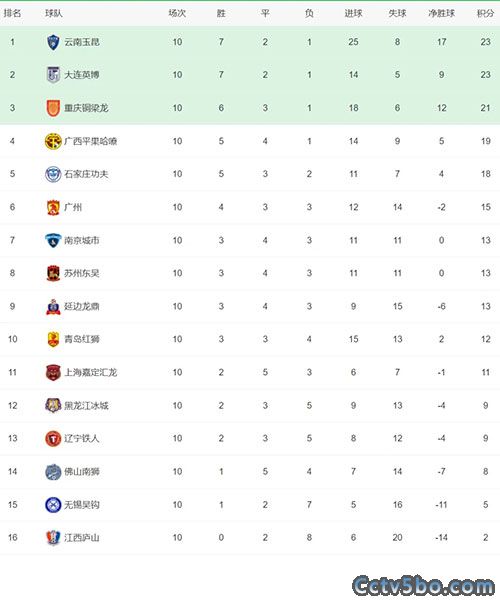500x600 pixels.
Task: Click the 重庆铜梁龙 orange crest
Action: coord(53,108)
